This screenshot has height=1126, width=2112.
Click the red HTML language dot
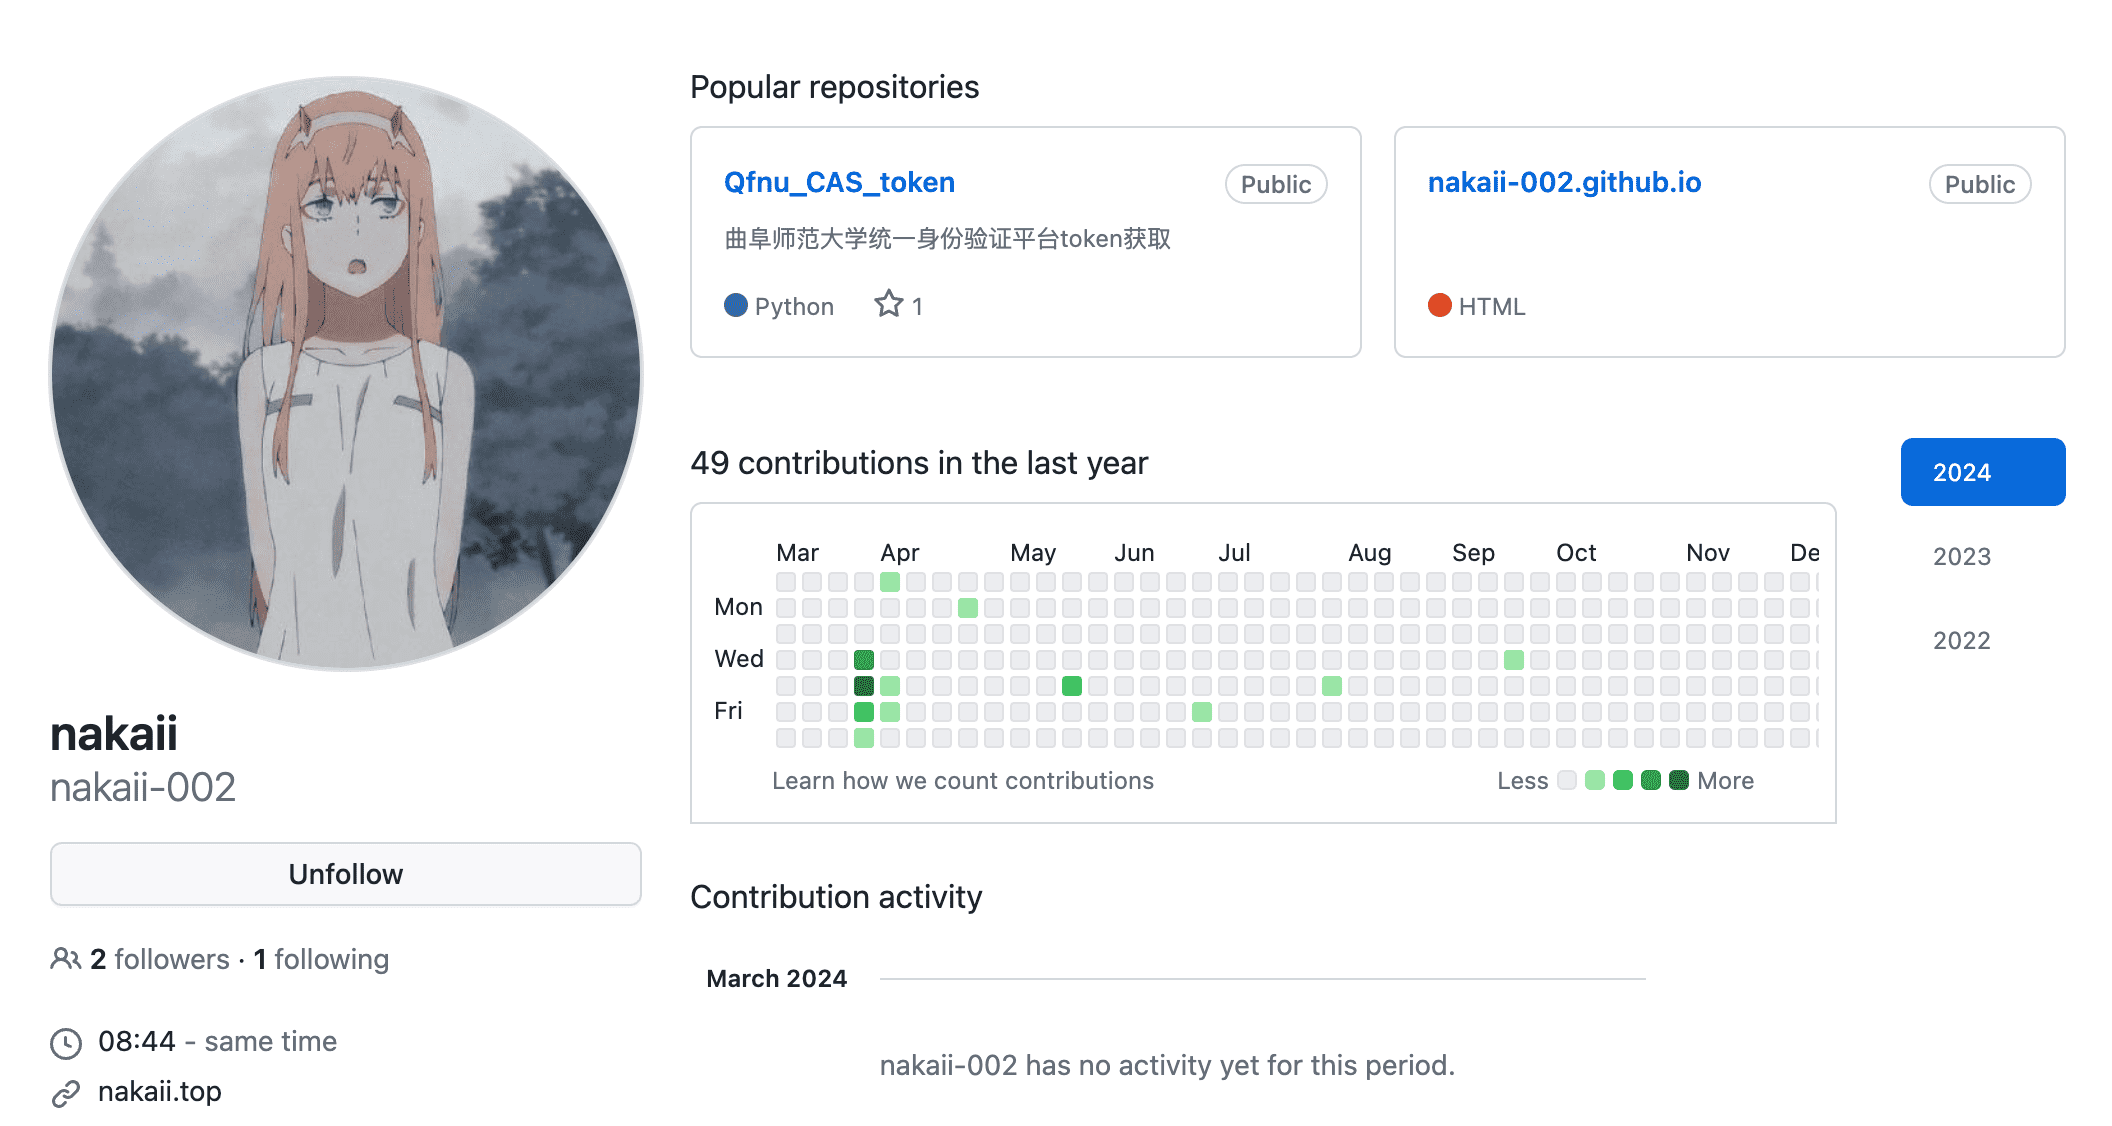[x=1439, y=305]
